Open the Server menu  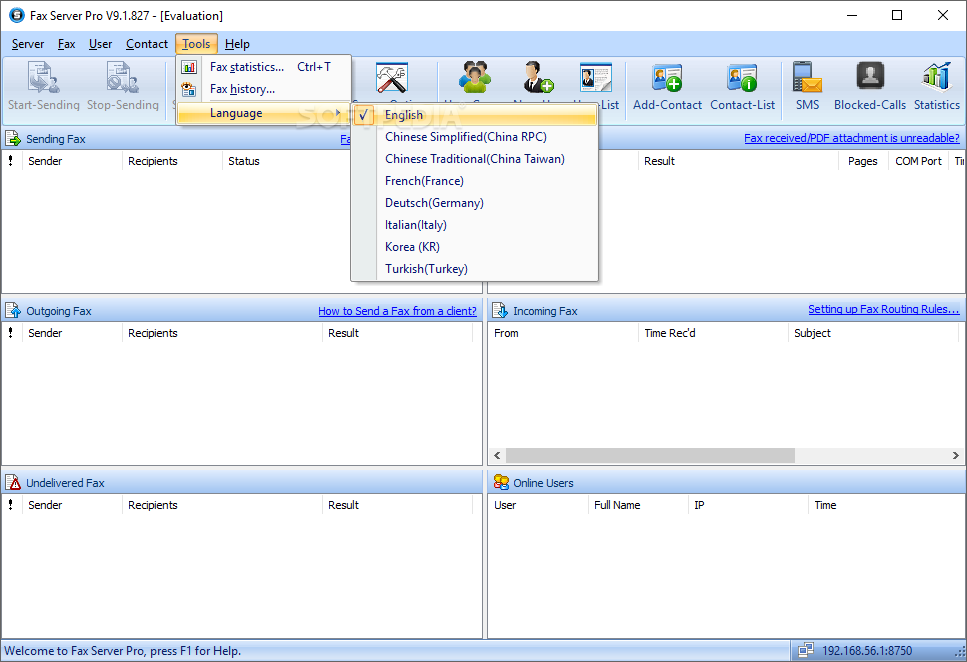tap(28, 44)
